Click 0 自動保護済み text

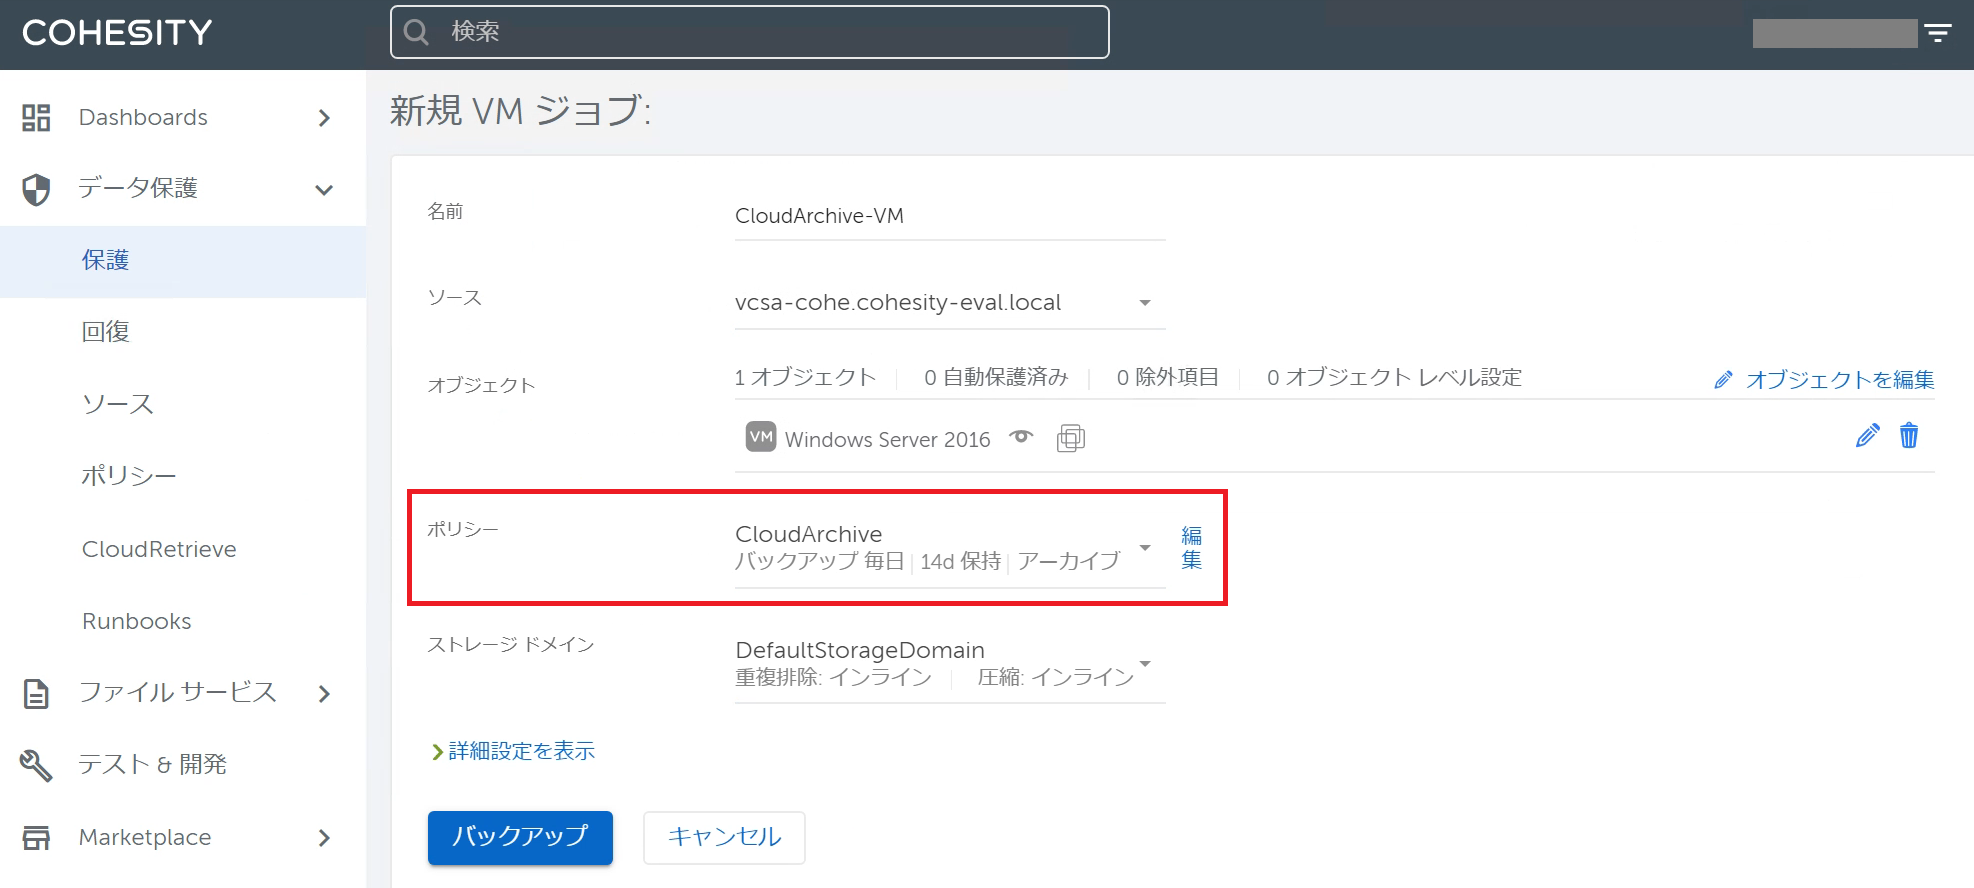996,378
